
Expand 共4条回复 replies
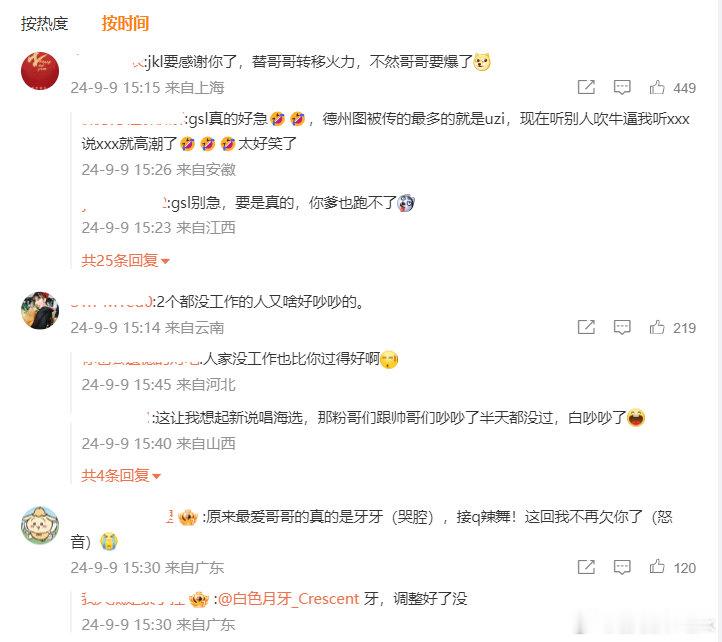click(x=121, y=475)
